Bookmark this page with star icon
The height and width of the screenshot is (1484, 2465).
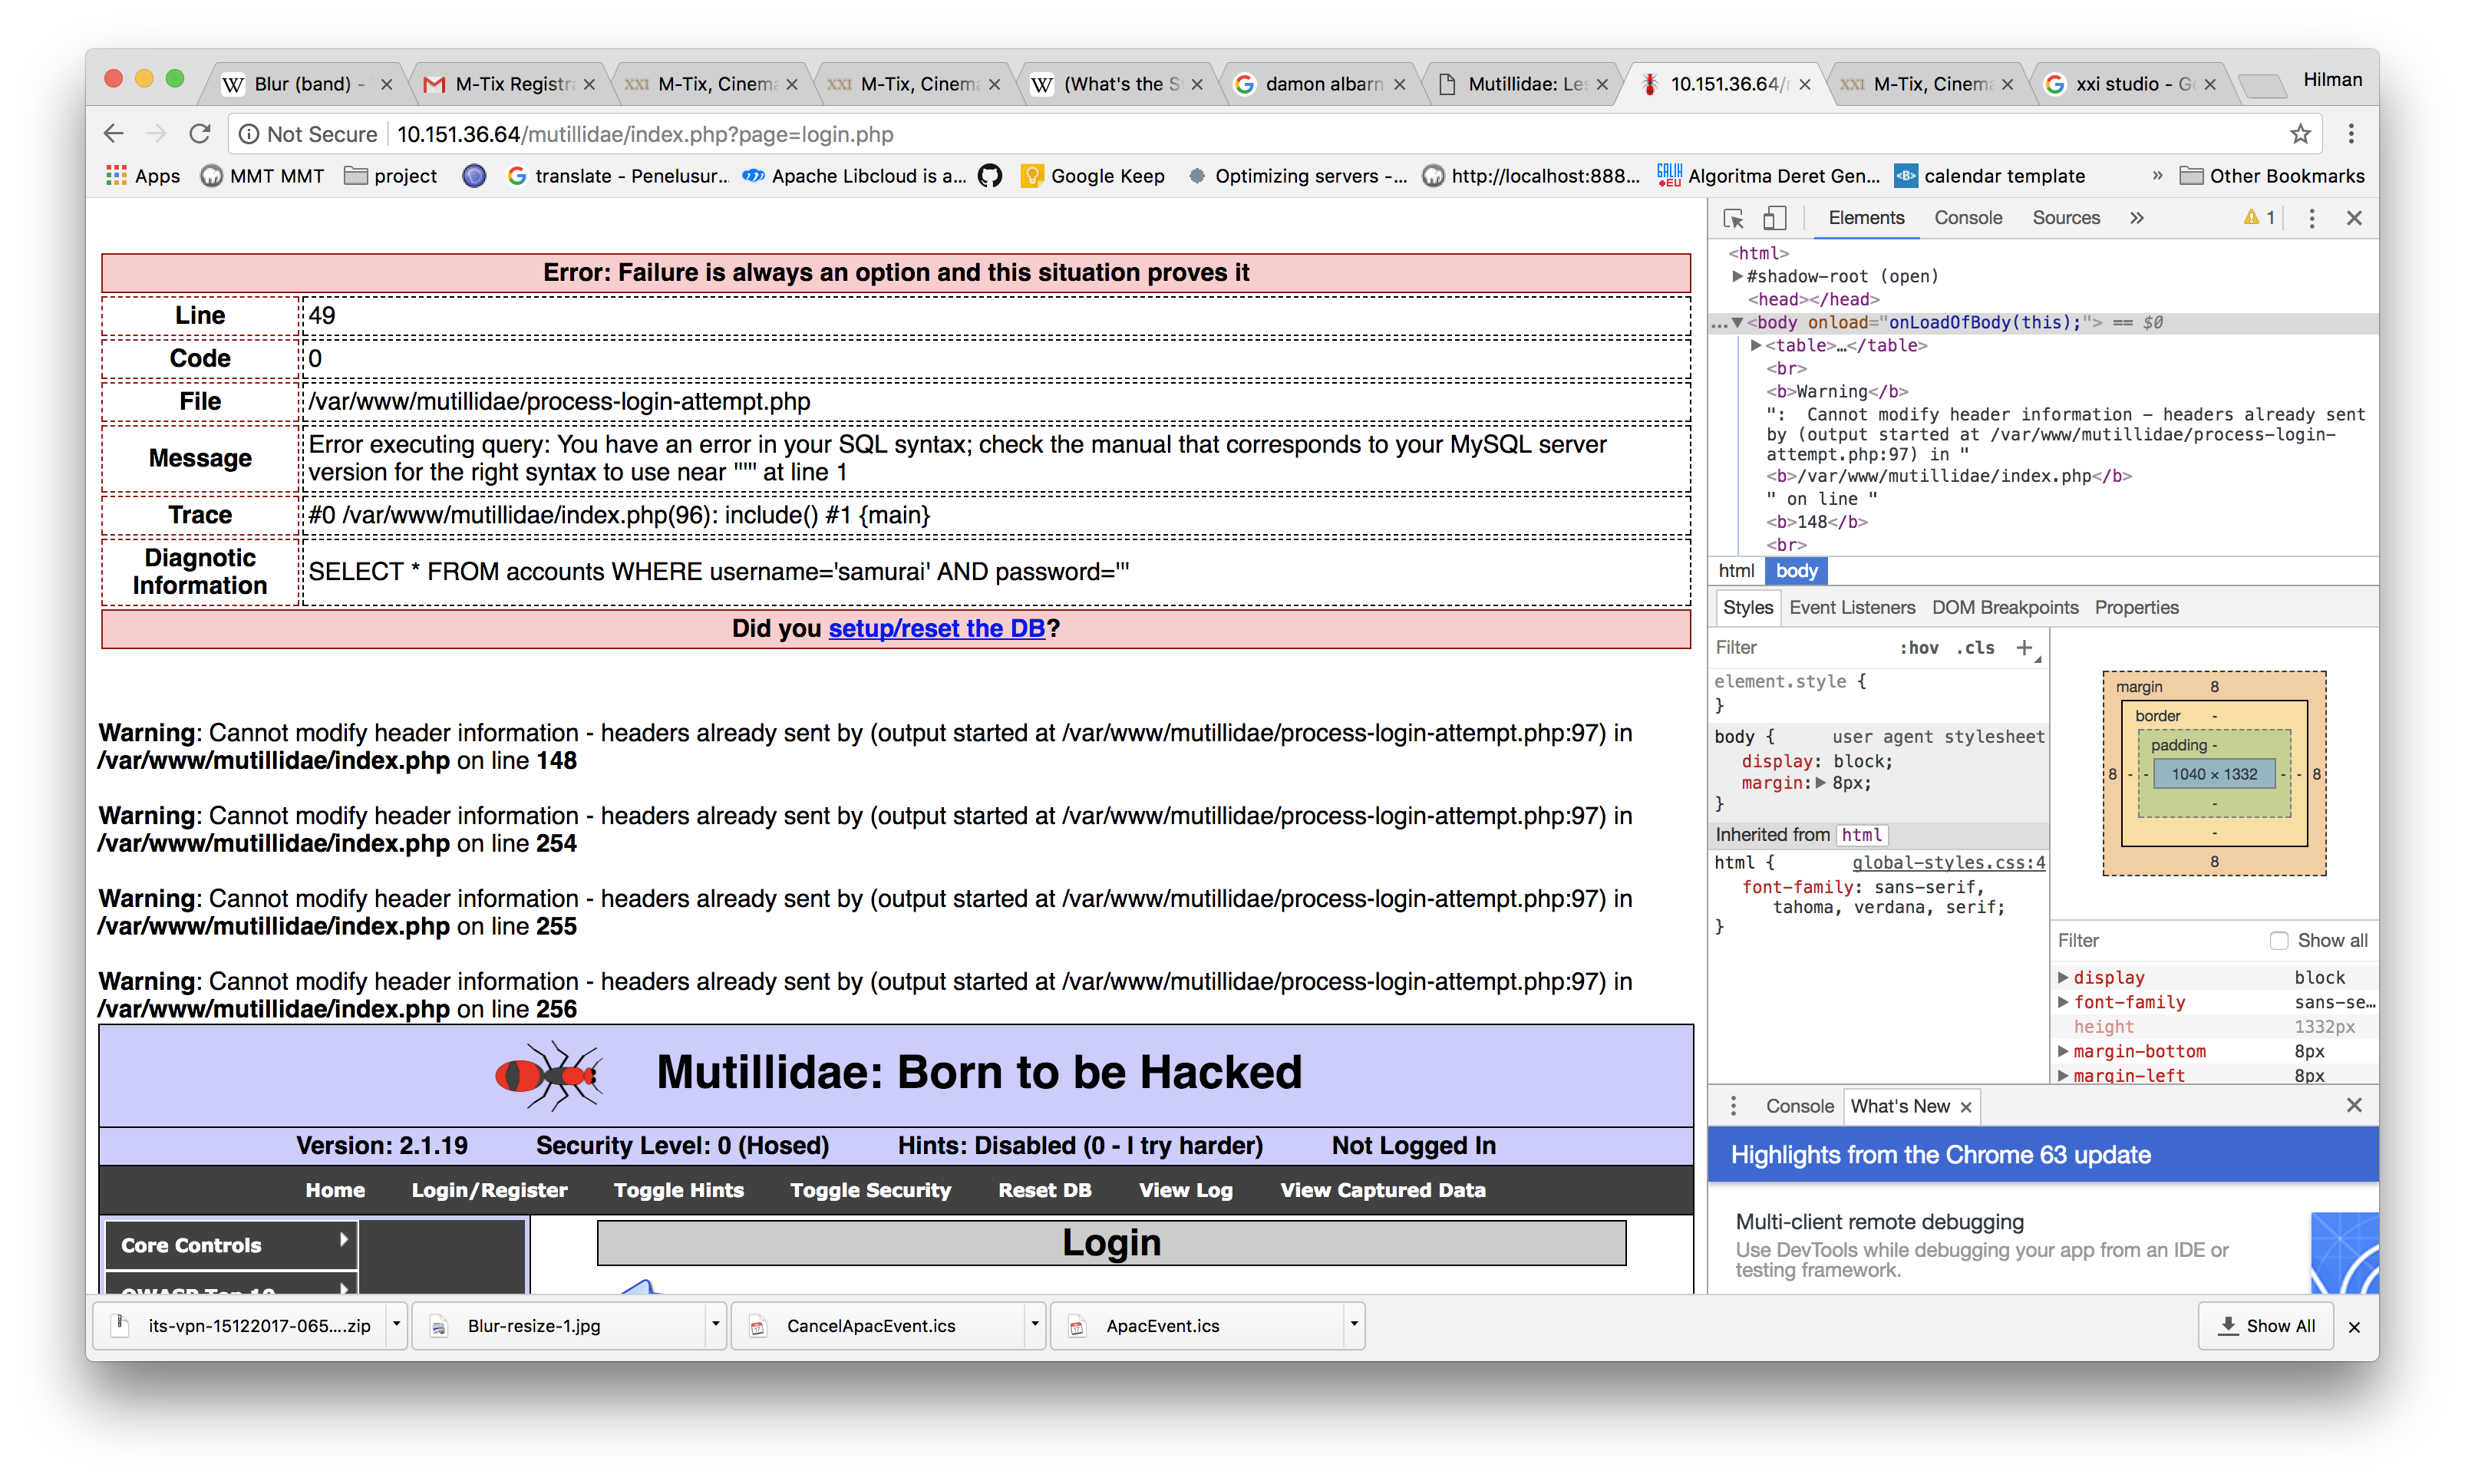tap(2300, 134)
